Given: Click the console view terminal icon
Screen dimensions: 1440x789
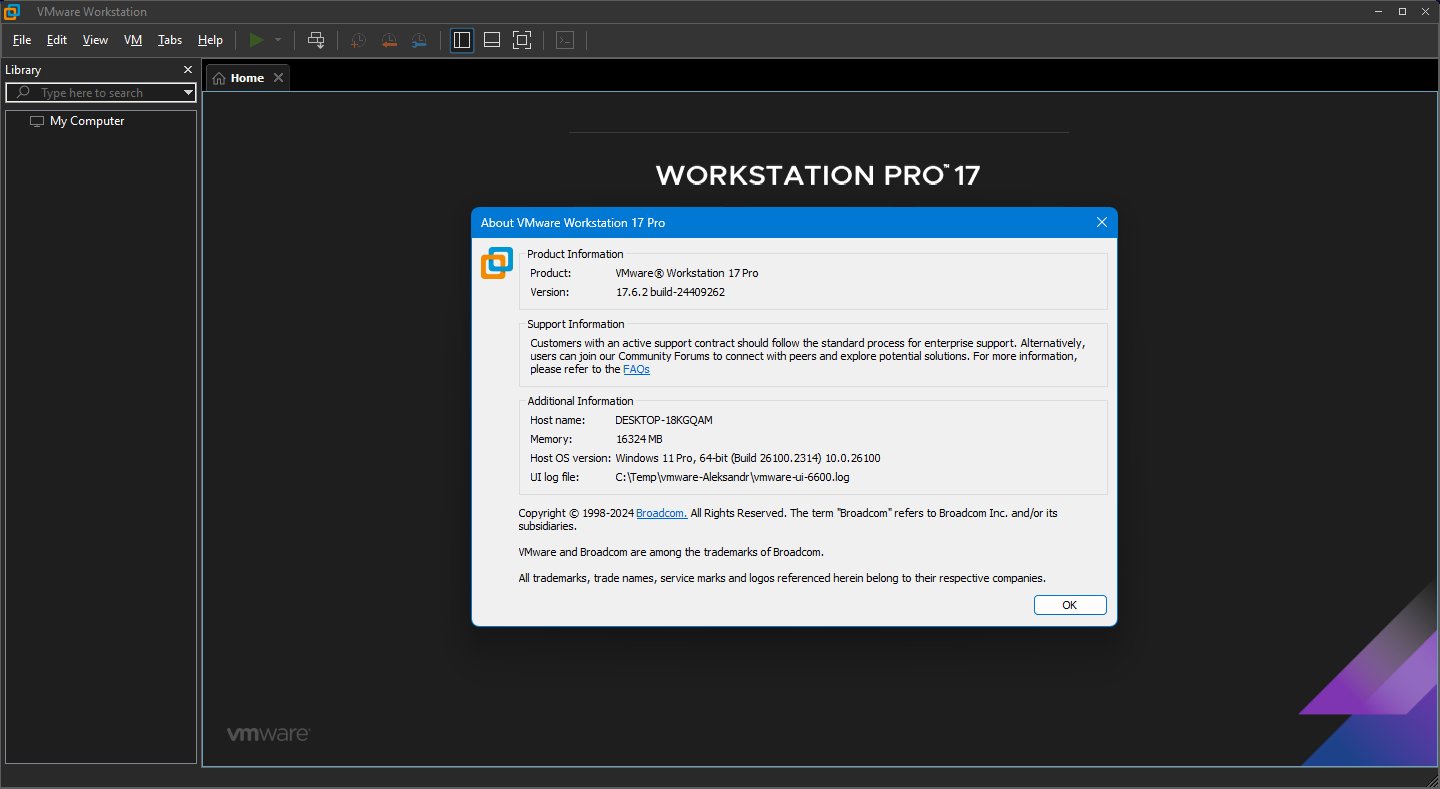Looking at the screenshot, I should (x=565, y=40).
